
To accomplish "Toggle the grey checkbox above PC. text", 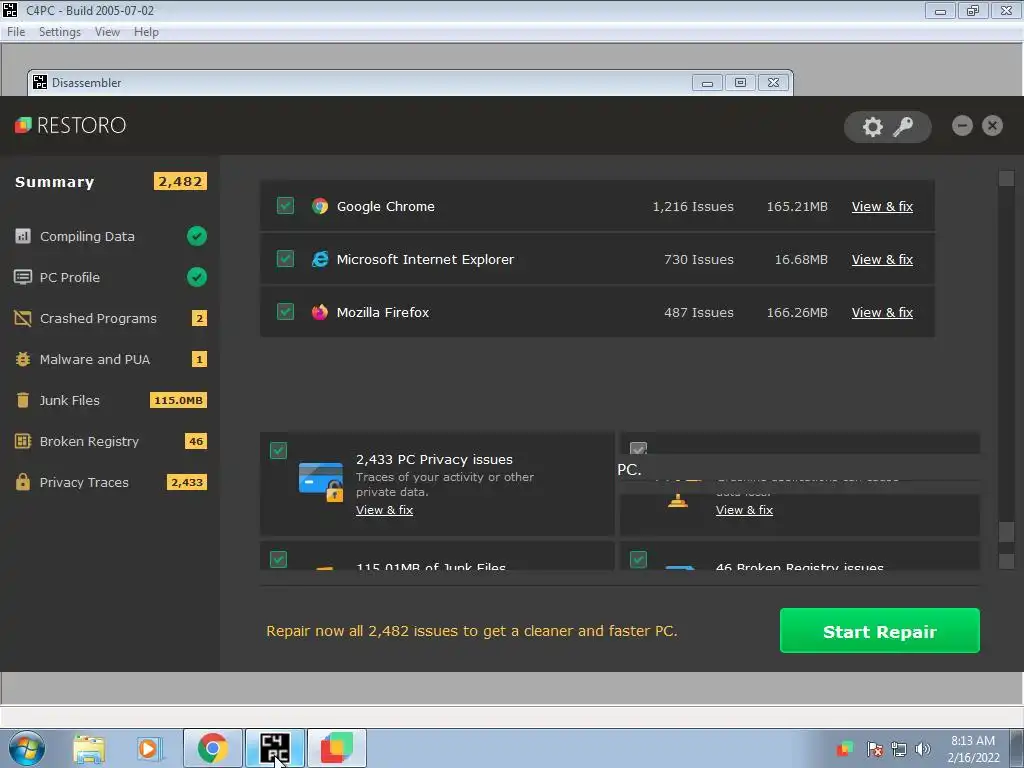I will 639,449.
